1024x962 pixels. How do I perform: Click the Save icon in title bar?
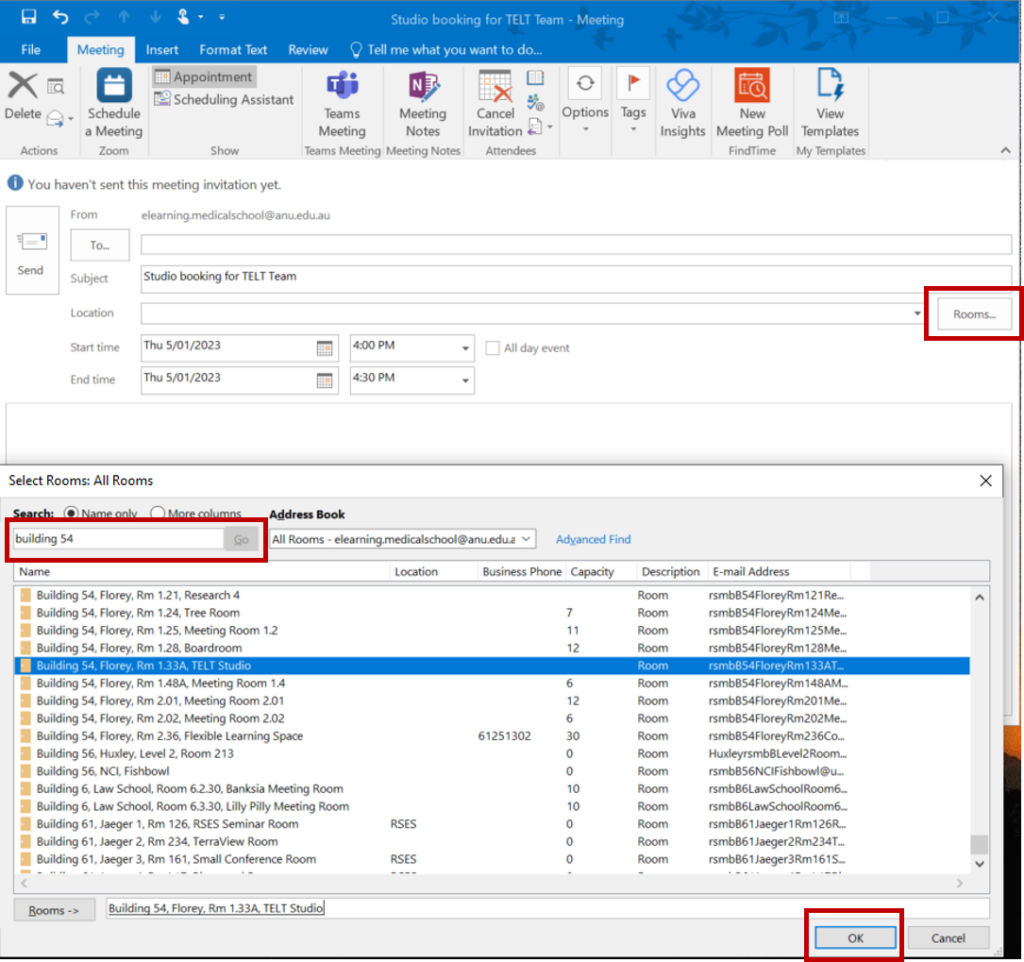pyautogui.click(x=28, y=17)
